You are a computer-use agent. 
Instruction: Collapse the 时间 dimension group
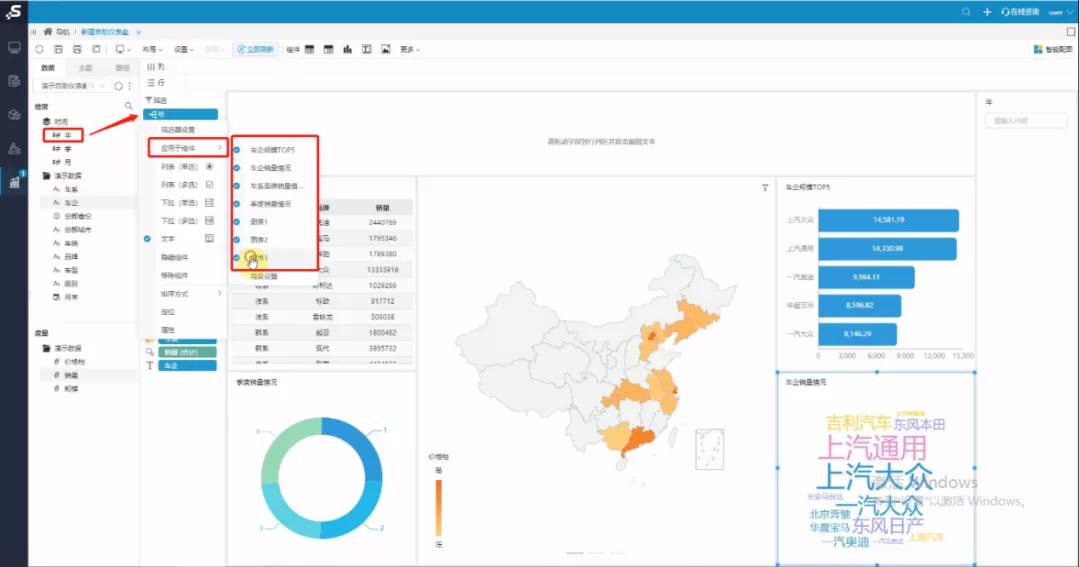click(47, 121)
